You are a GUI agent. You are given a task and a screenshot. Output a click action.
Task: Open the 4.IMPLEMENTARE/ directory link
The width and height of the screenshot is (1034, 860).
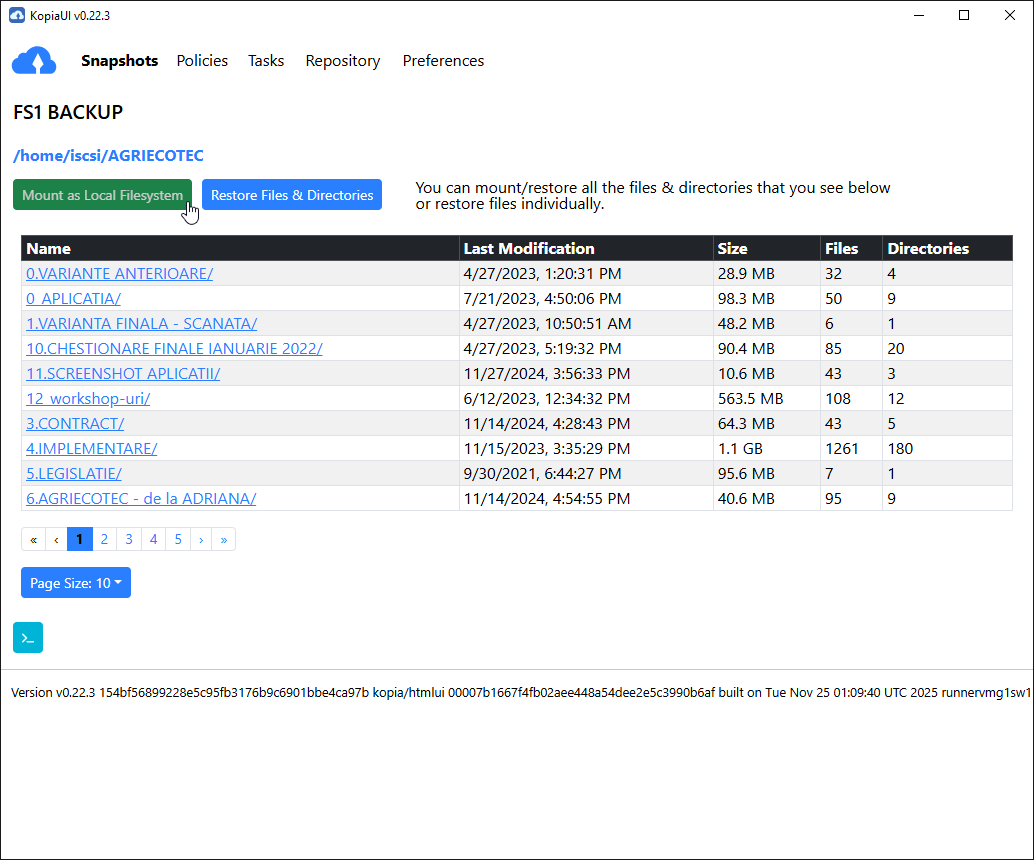pyautogui.click(x=92, y=449)
